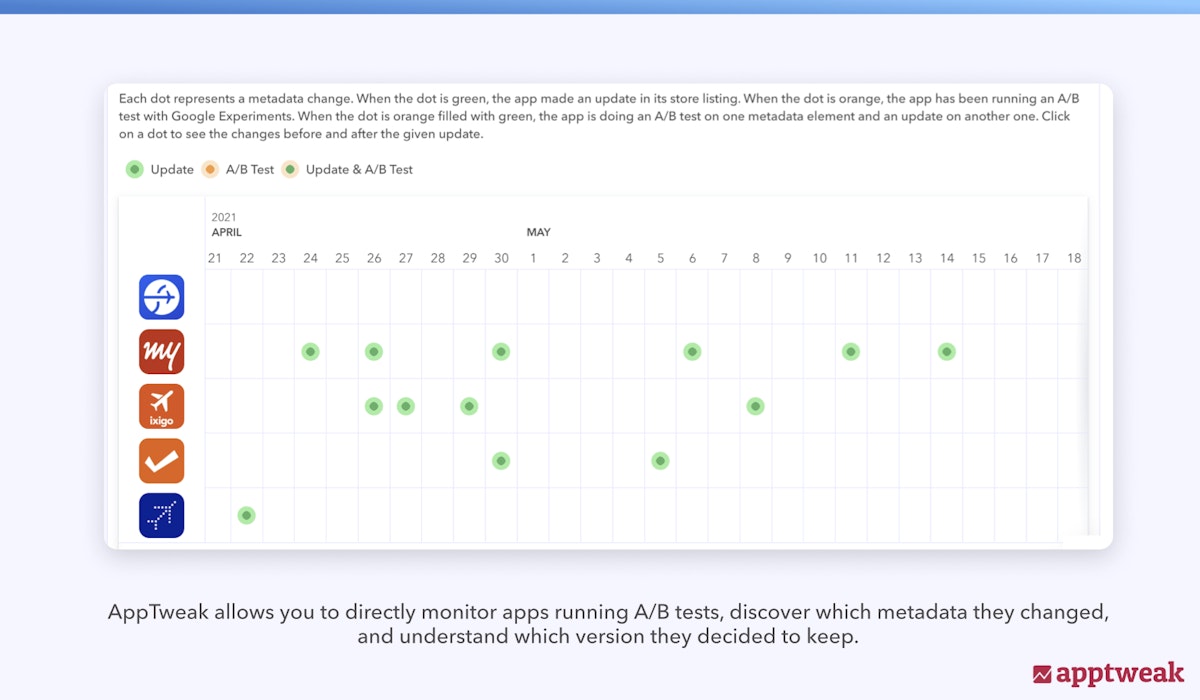The width and height of the screenshot is (1200, 700).
Task: Click the APRIL month label in timeline header
Action: (227, 232)
